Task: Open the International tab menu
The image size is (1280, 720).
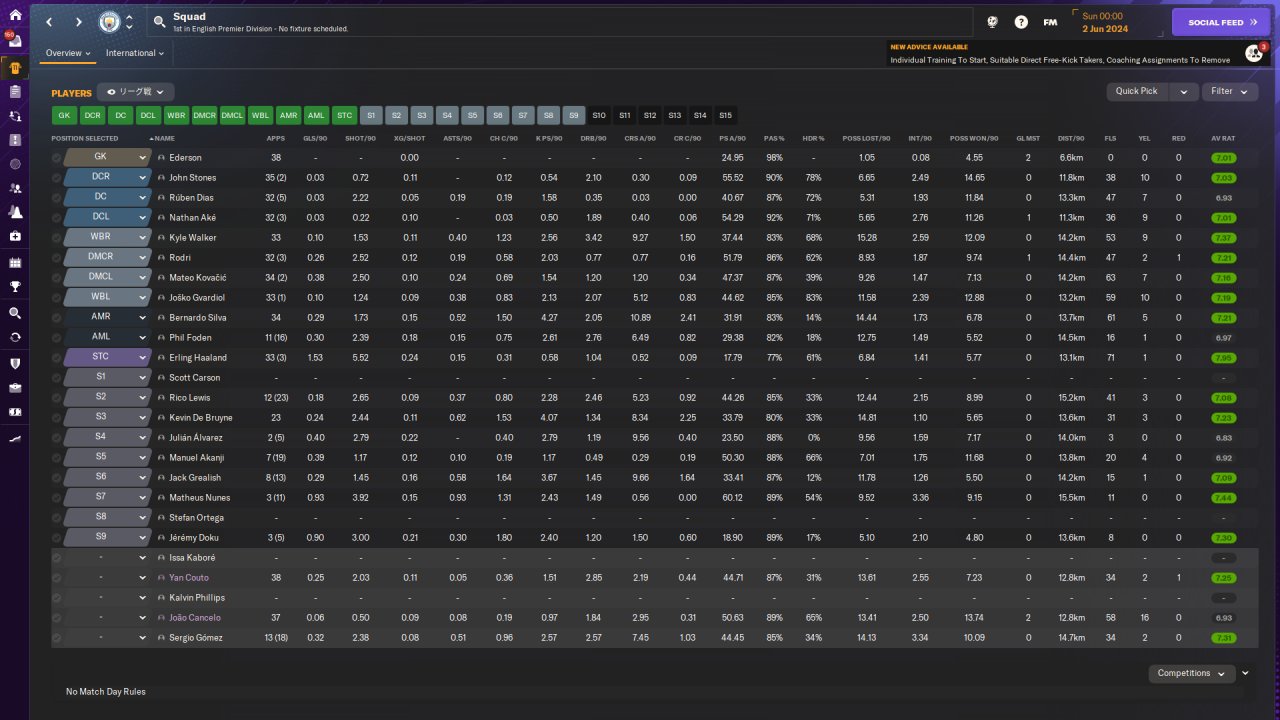Action: click(135, 53)
